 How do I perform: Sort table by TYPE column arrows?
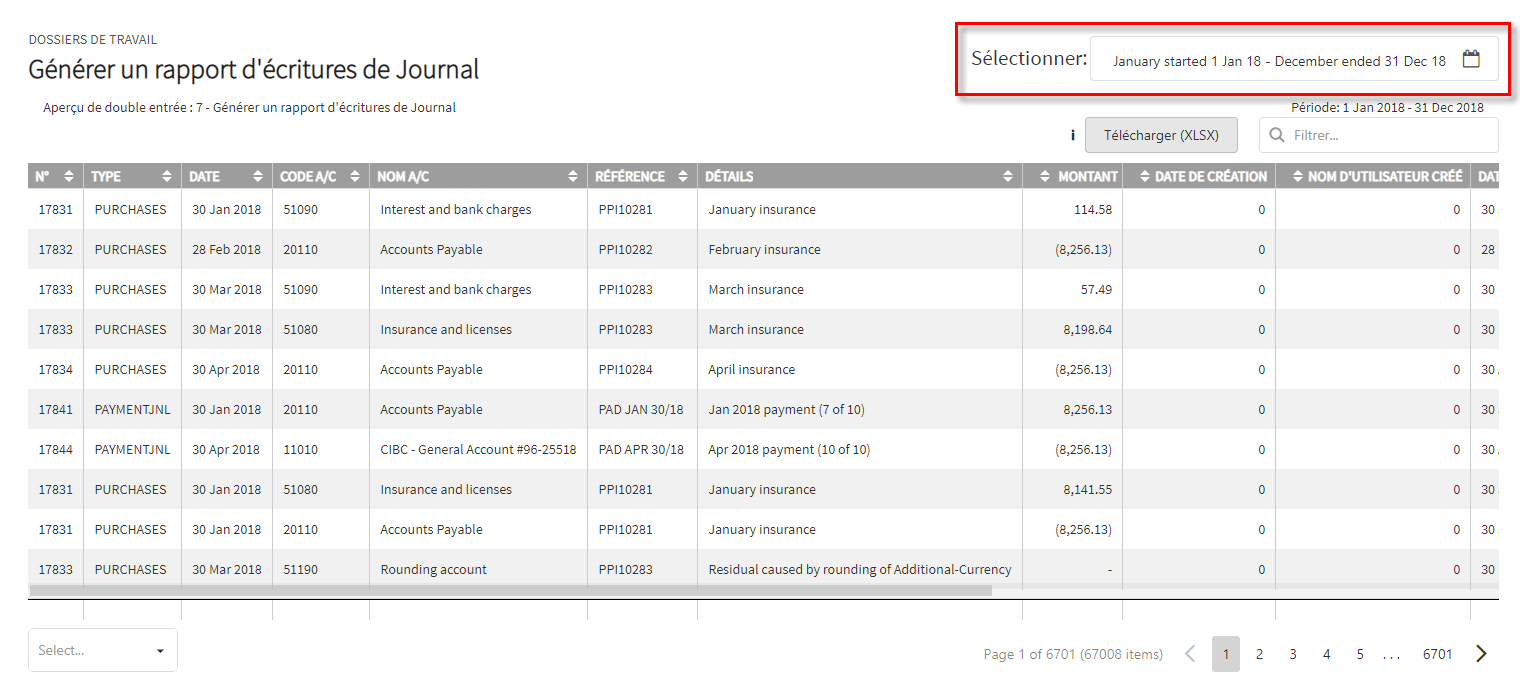pyautogui.click(x=167, y=176)
